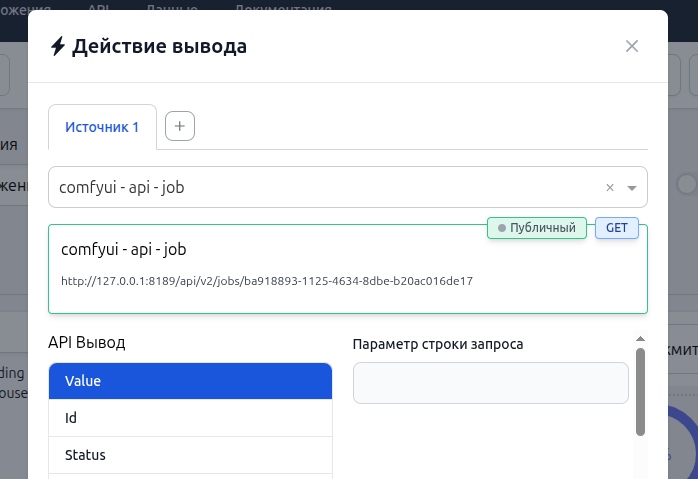698x479 pixels.
Task: Select Value in the API Вывод list
Action: click(x=191, y=381)
